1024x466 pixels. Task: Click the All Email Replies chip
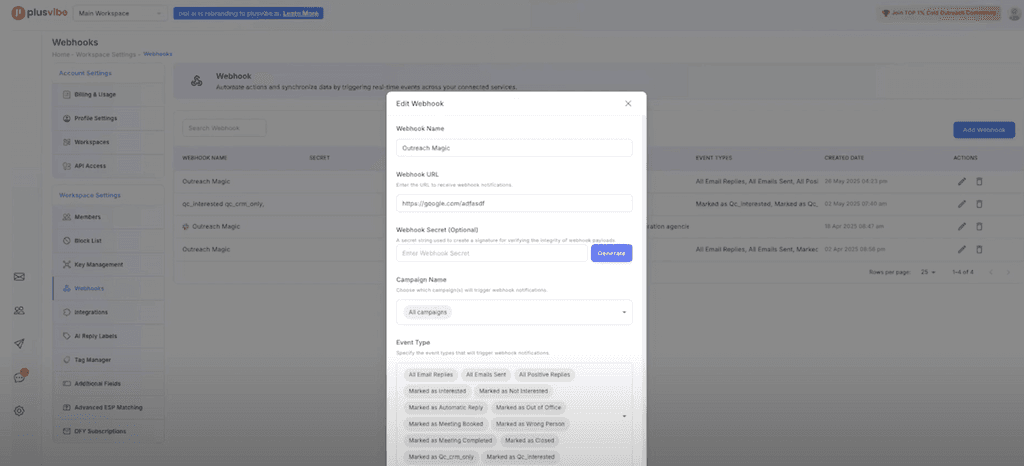coord(430,375)
